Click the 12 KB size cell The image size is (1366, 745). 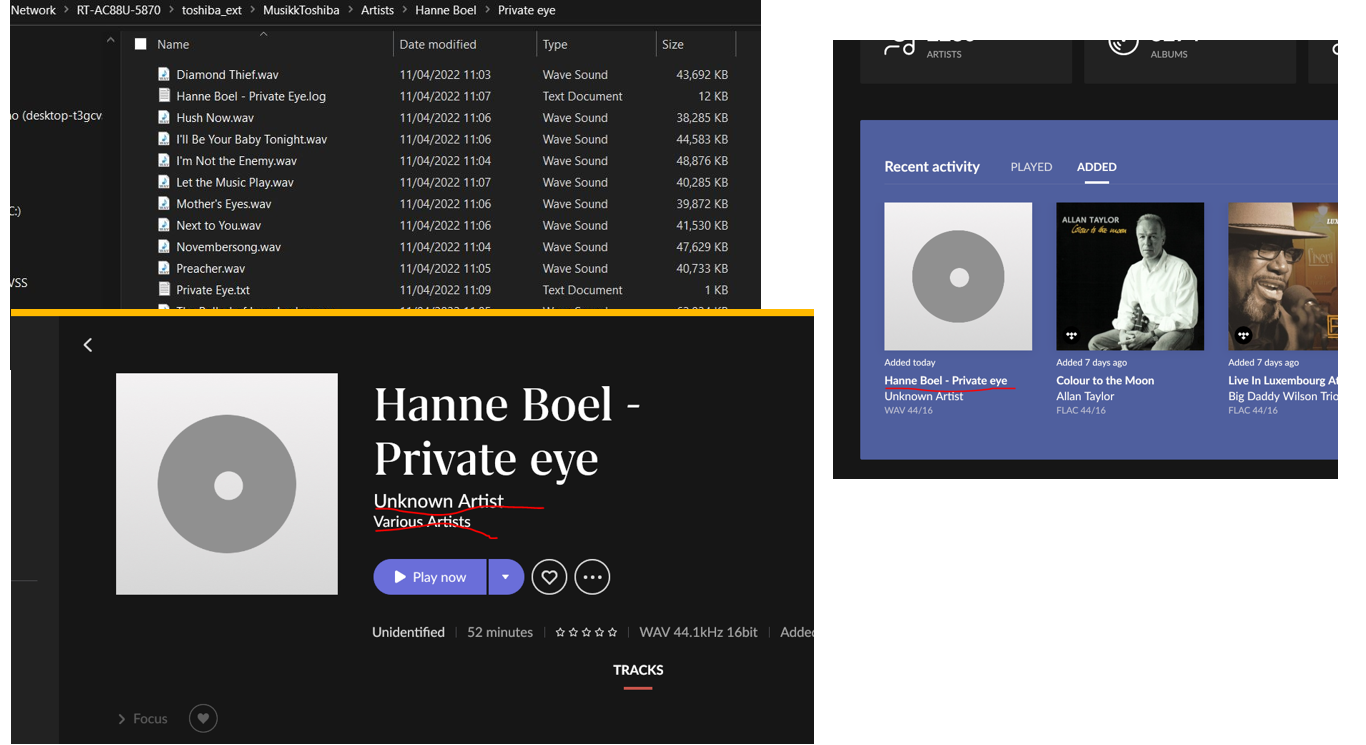click(x=713, y=96)
